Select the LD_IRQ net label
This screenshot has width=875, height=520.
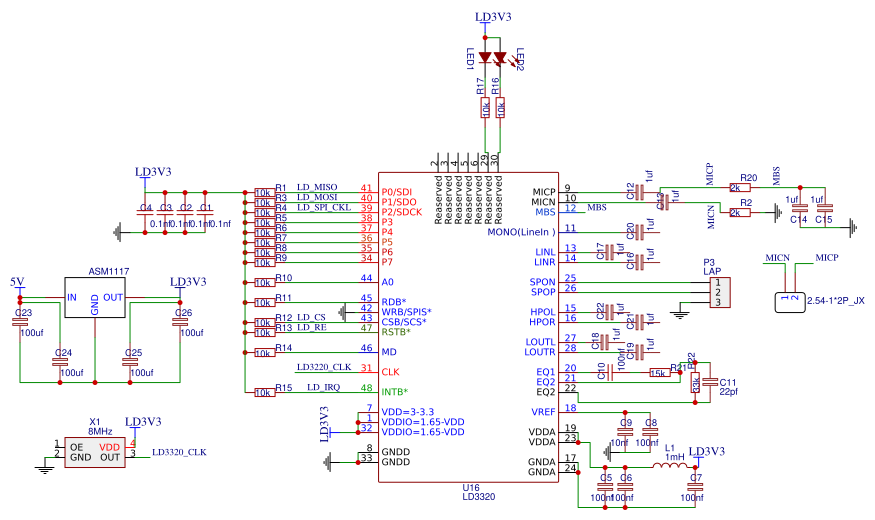pyautogui.click(x=324, y=387)
